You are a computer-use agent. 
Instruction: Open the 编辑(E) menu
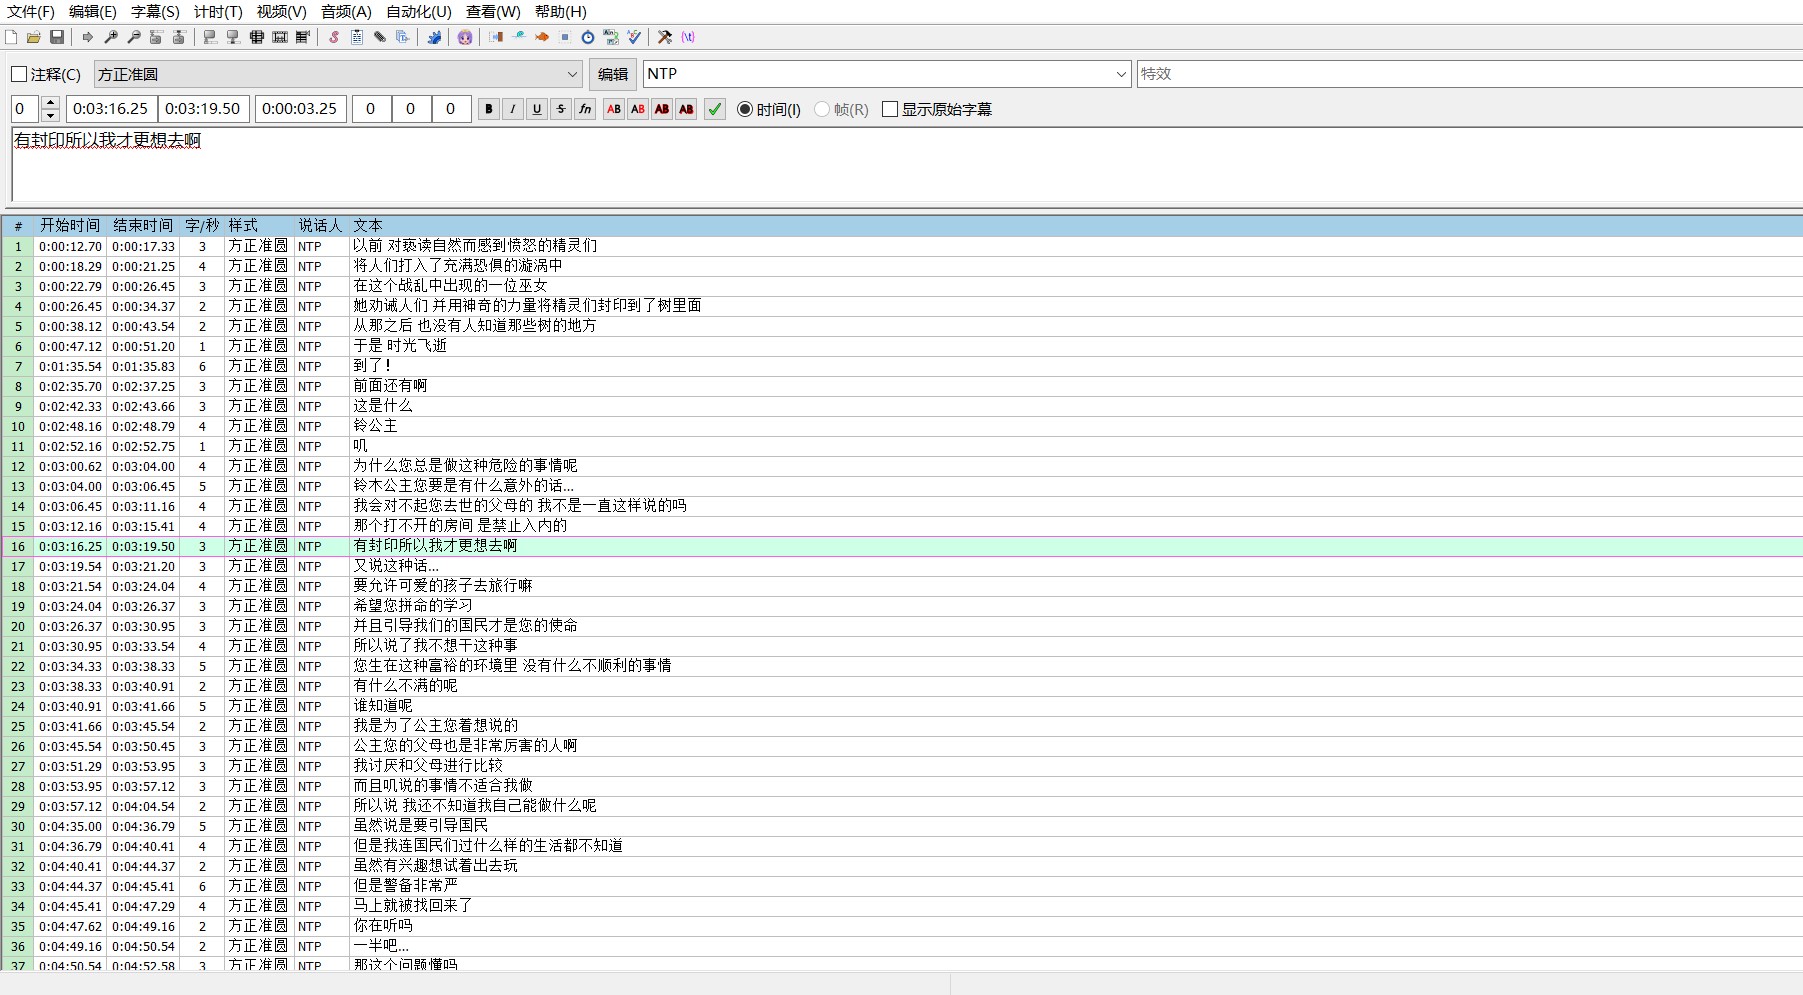[93, 12]
